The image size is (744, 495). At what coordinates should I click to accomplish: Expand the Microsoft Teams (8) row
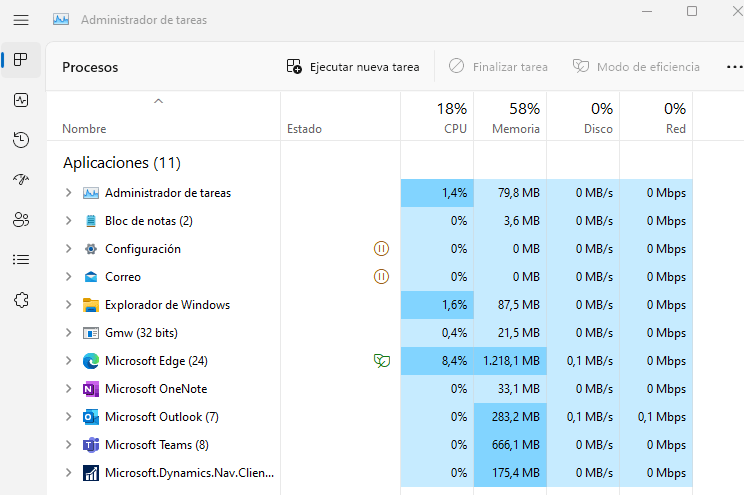tap(68, 445)
